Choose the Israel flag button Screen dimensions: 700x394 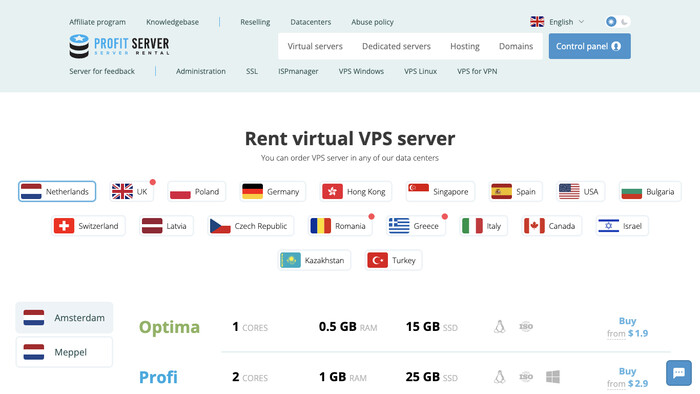click(622, 226)
